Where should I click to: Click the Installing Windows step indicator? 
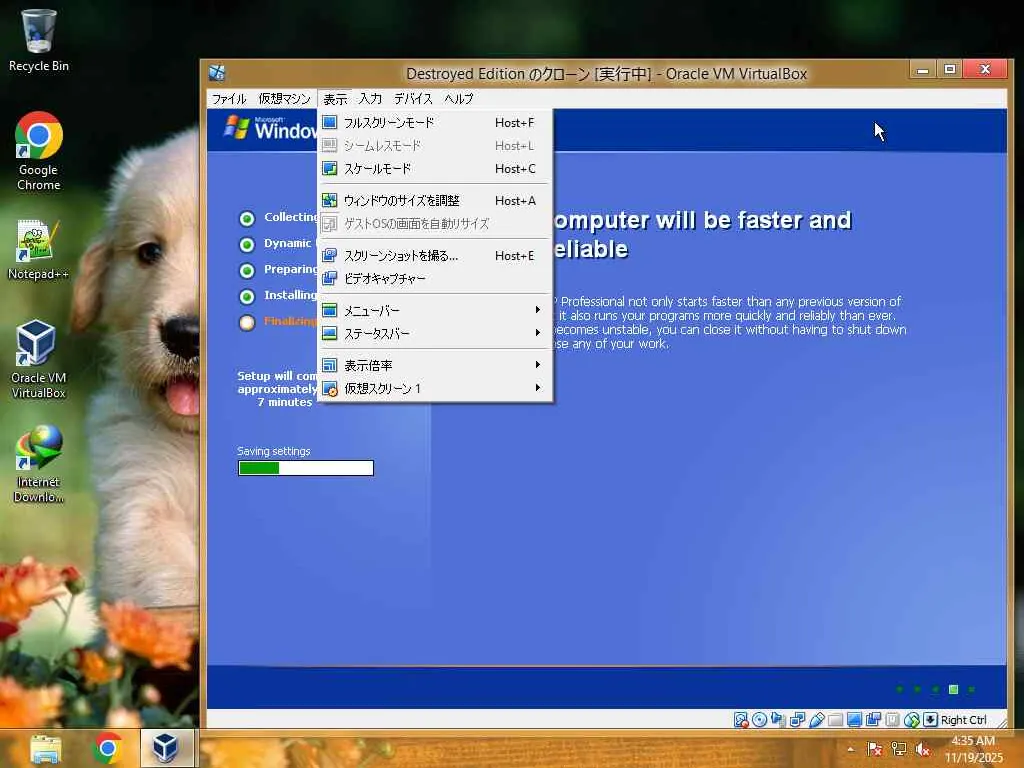pos(247,296)
